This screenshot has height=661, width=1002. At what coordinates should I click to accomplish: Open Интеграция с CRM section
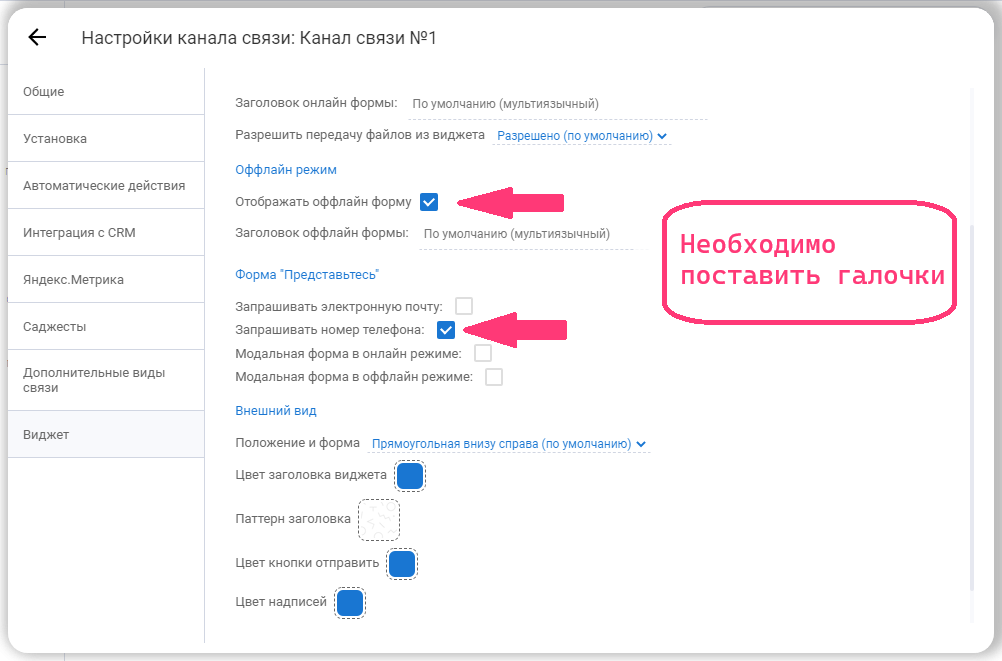click(79, 233)
